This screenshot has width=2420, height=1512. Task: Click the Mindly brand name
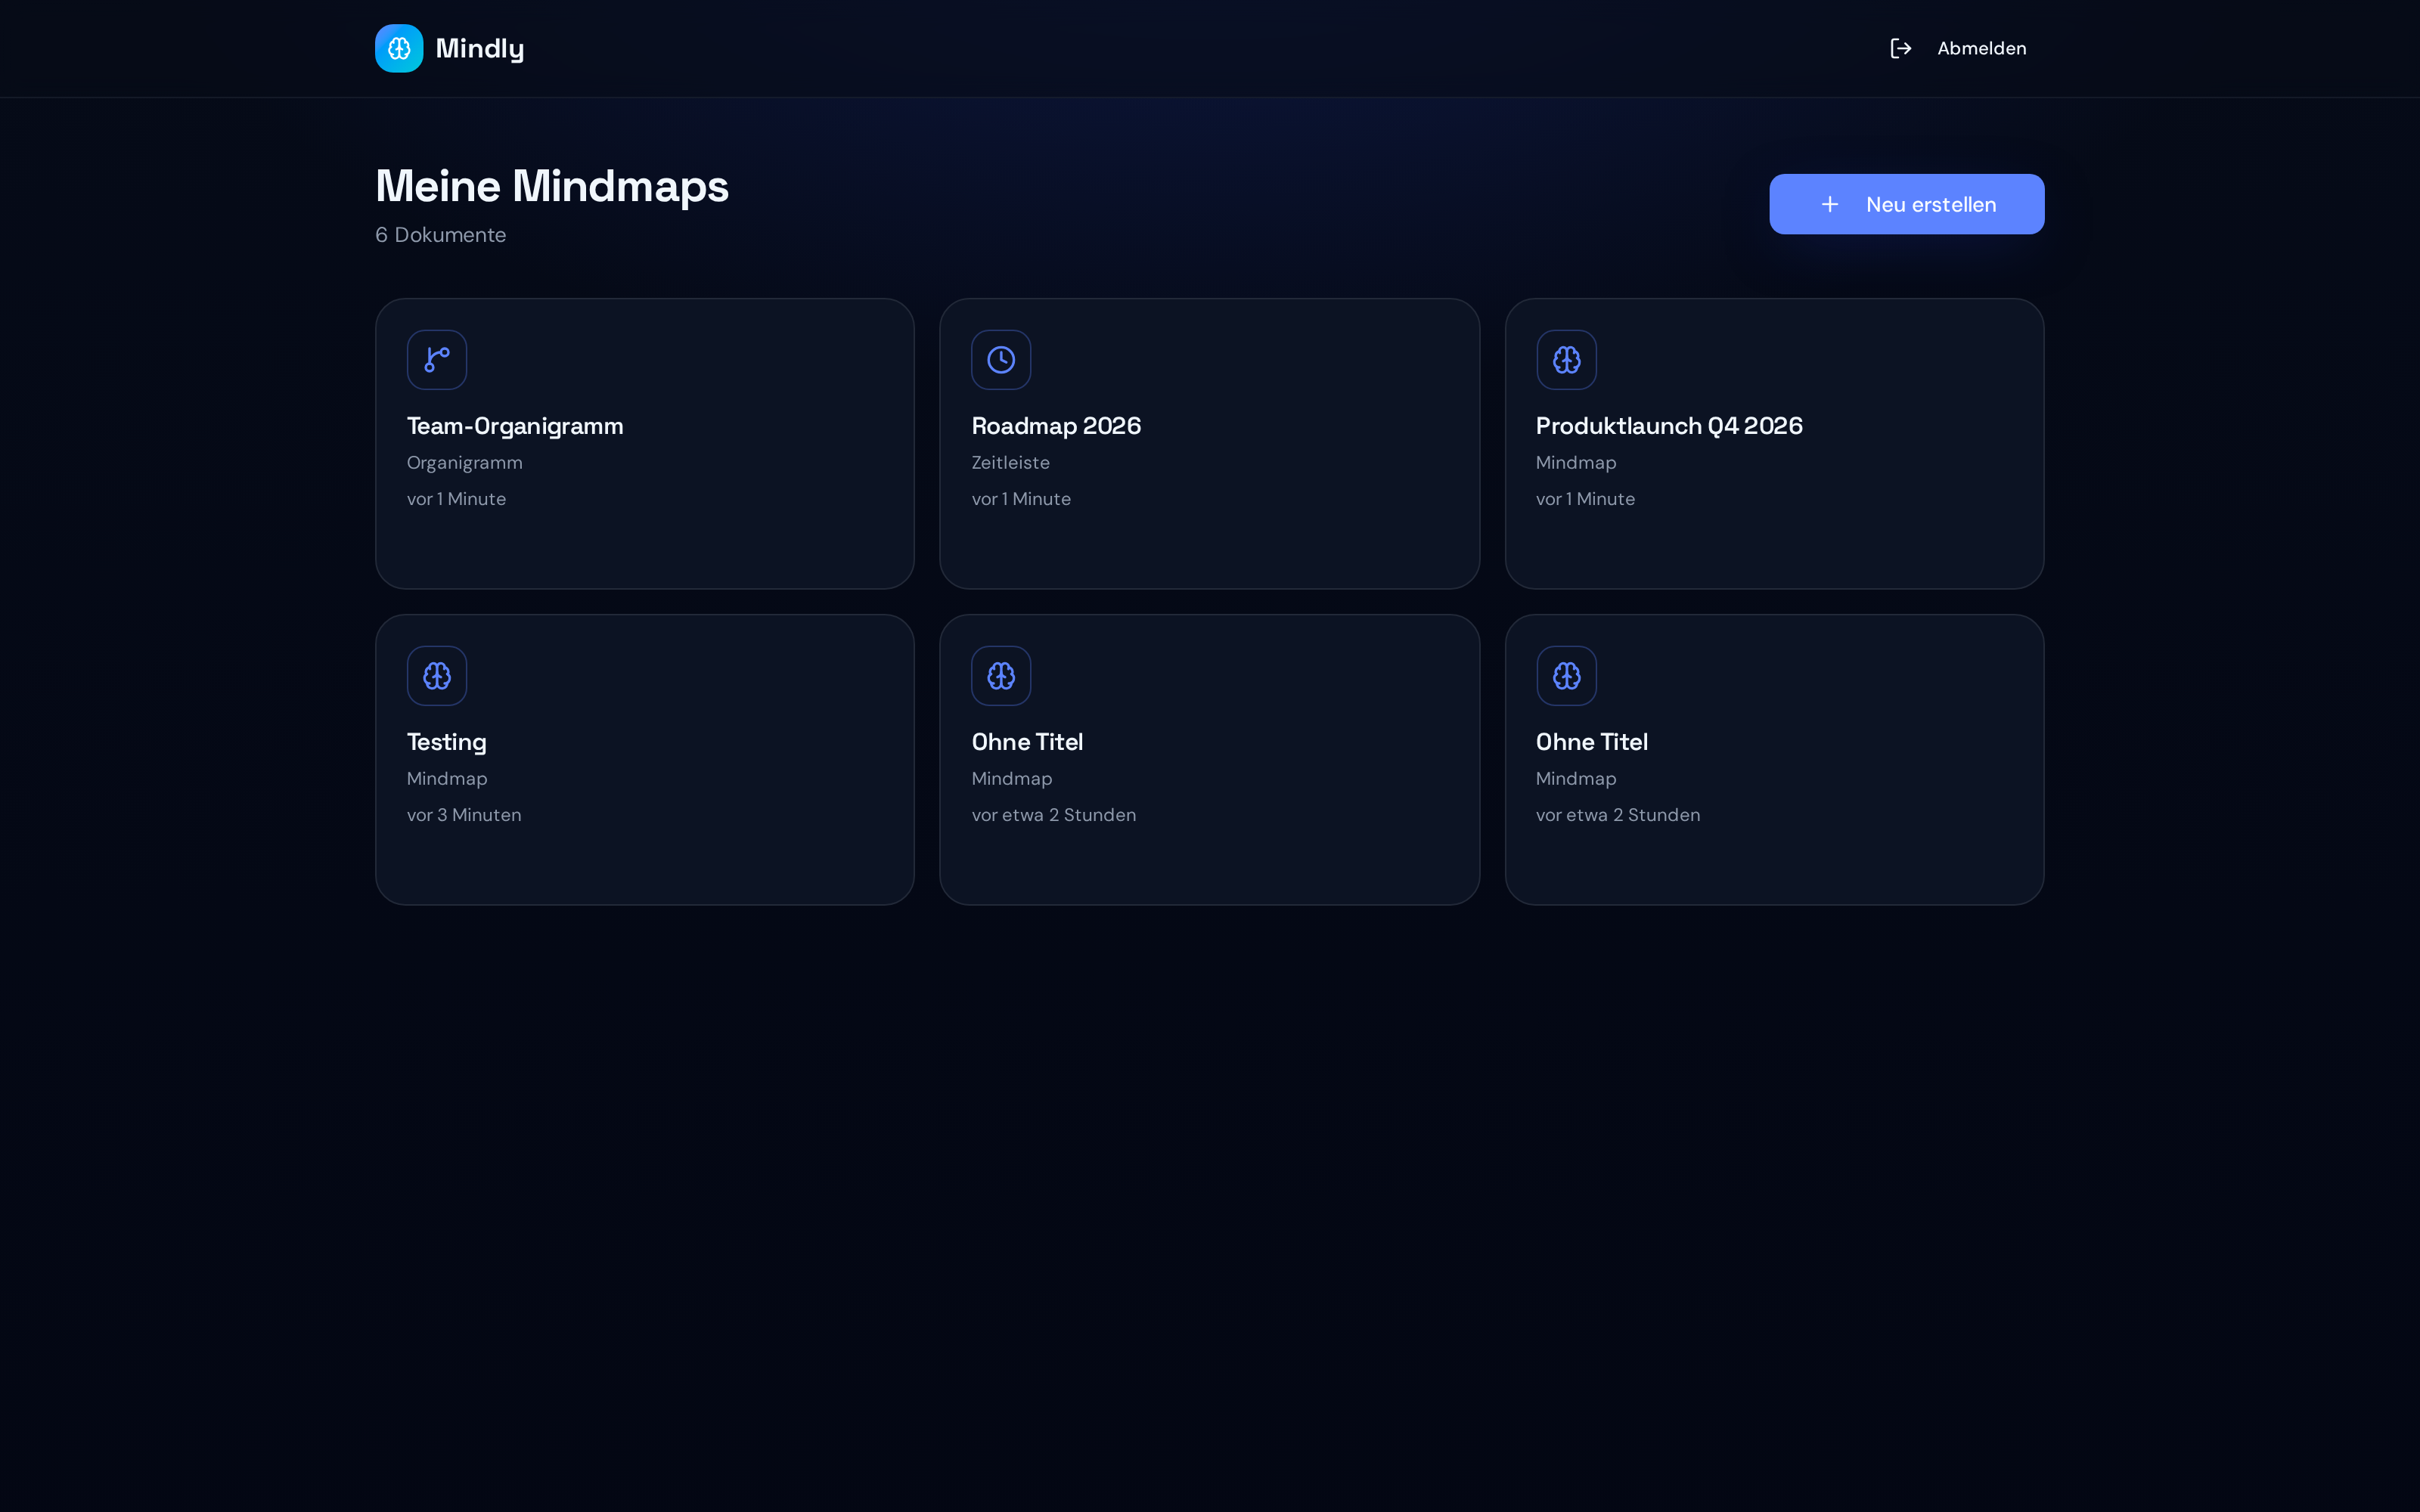tap(480, 48)
